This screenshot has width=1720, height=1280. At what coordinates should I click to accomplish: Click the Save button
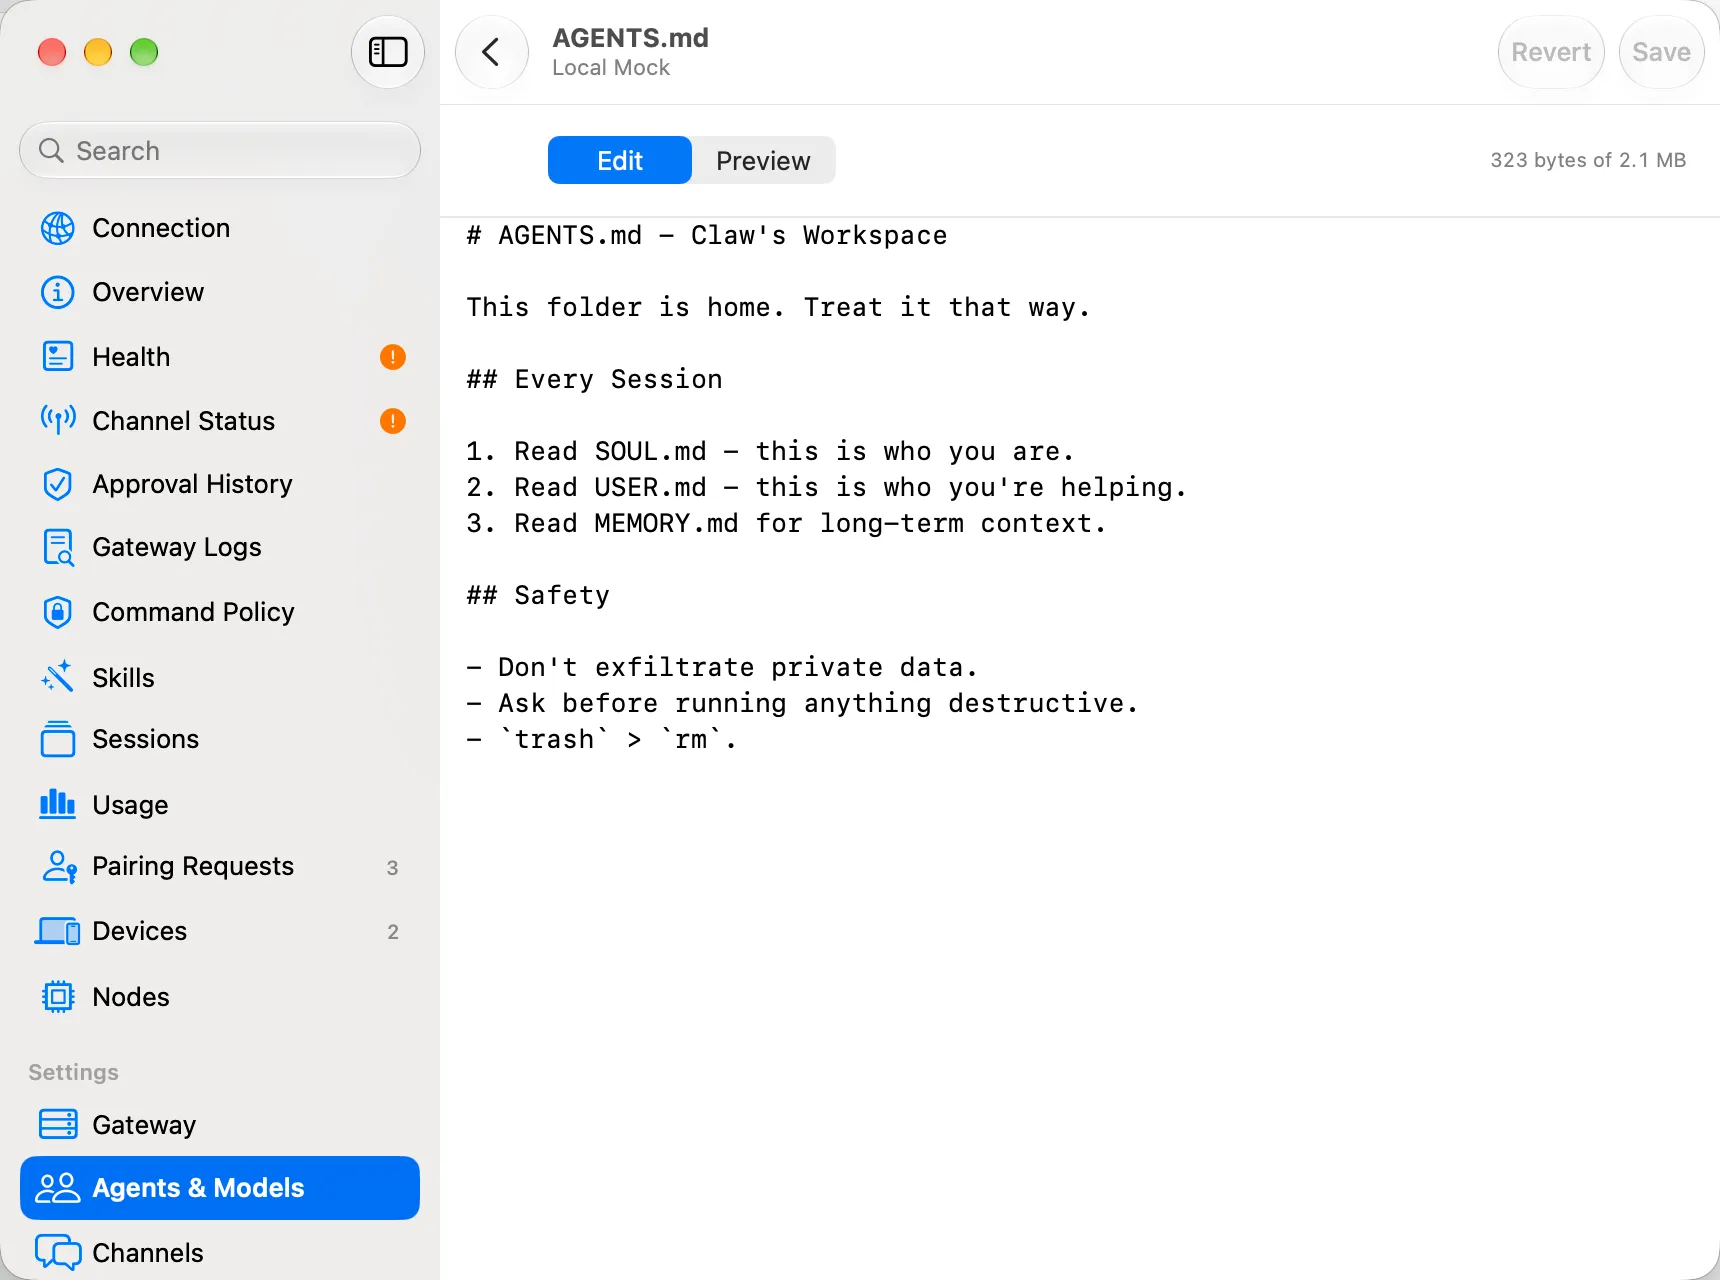(1661, 52)
